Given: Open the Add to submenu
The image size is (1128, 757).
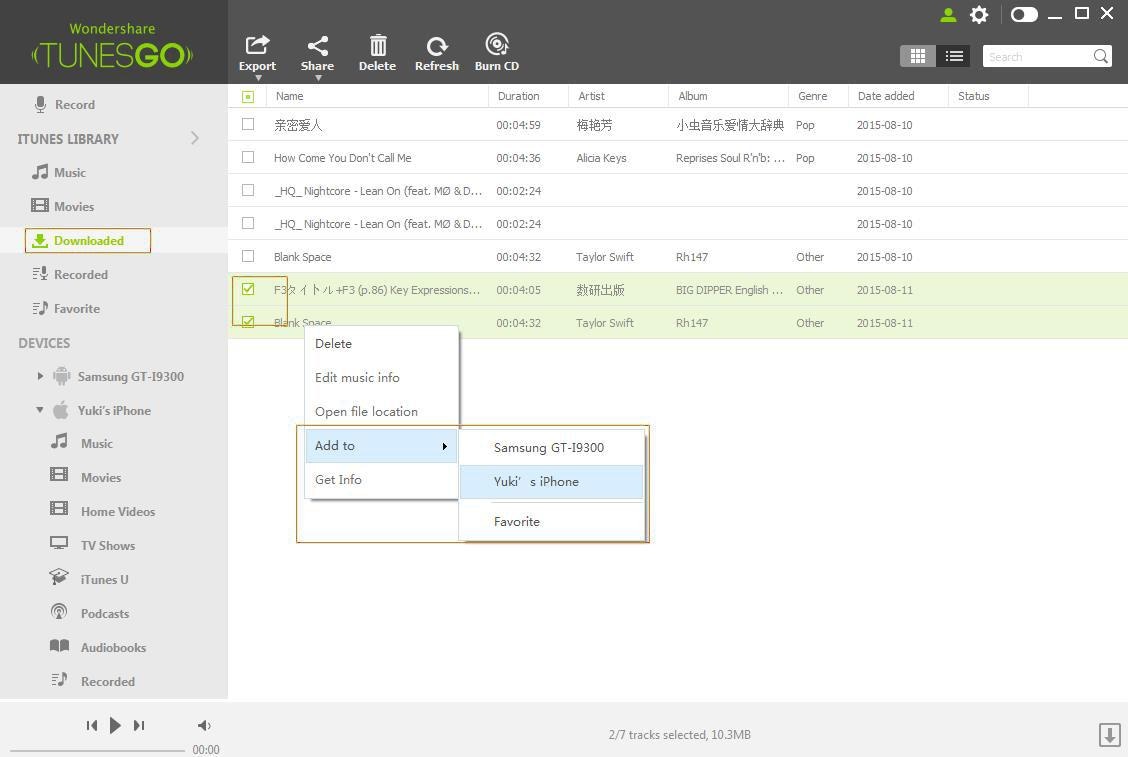Looking at the screenshot, I should [x=381, y=445].
